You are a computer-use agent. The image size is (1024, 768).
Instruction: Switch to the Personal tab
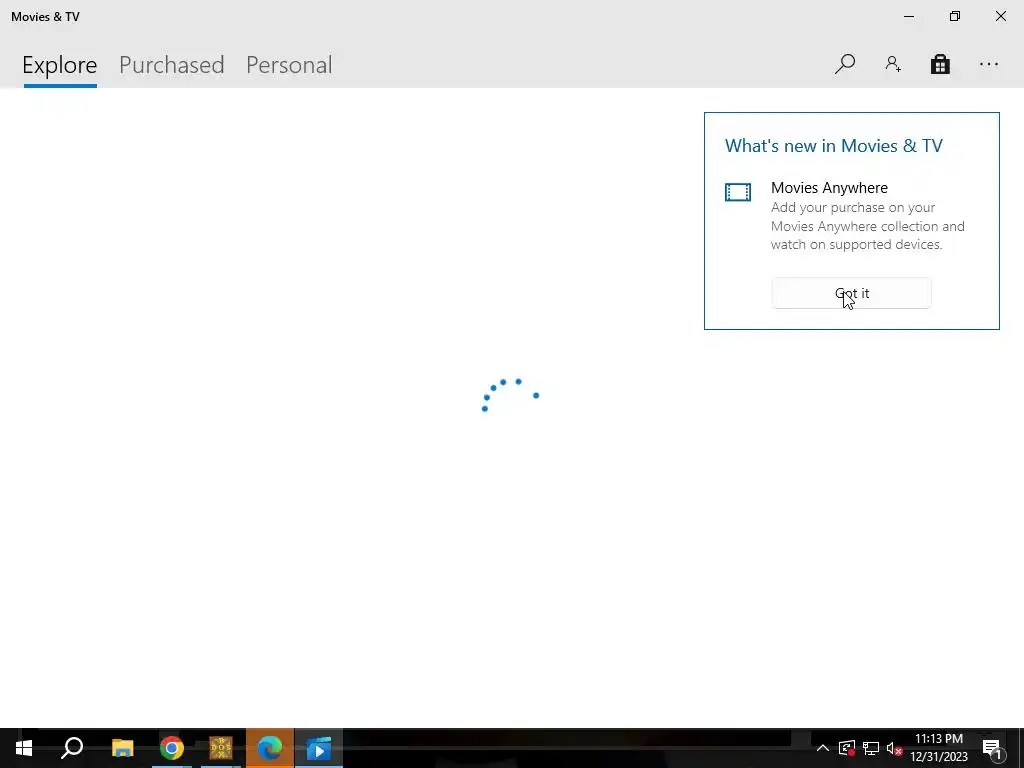(x=289, y=65)
